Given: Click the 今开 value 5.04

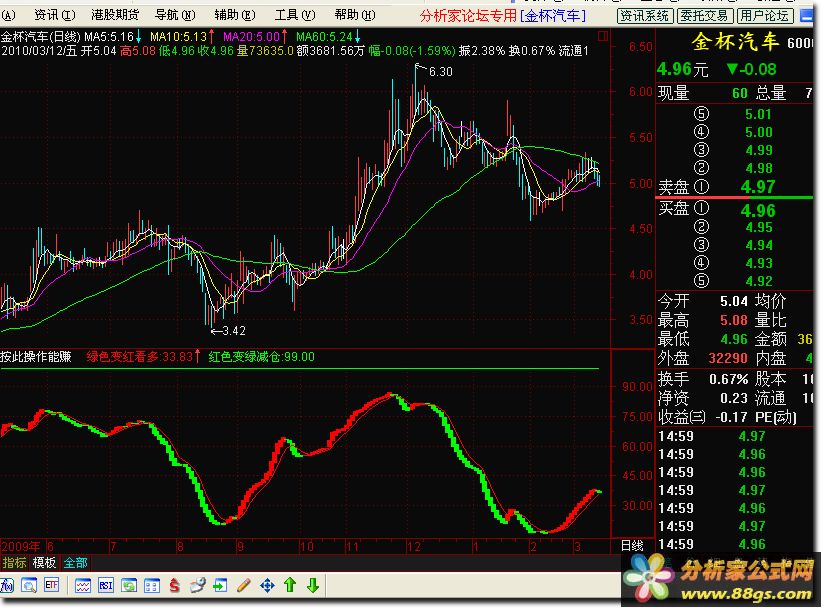Looking at the screenshot, I should tap(733, 301).
